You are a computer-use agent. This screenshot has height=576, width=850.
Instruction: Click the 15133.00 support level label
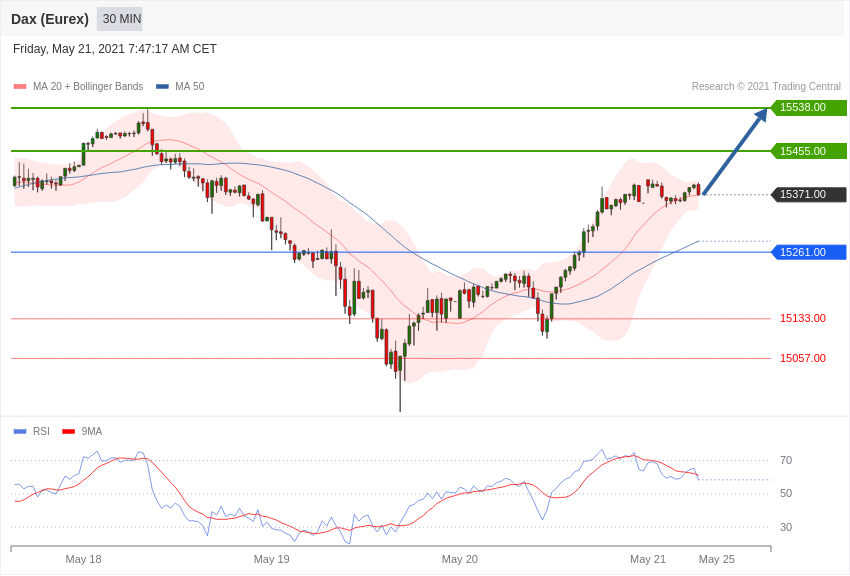point(802,318)
